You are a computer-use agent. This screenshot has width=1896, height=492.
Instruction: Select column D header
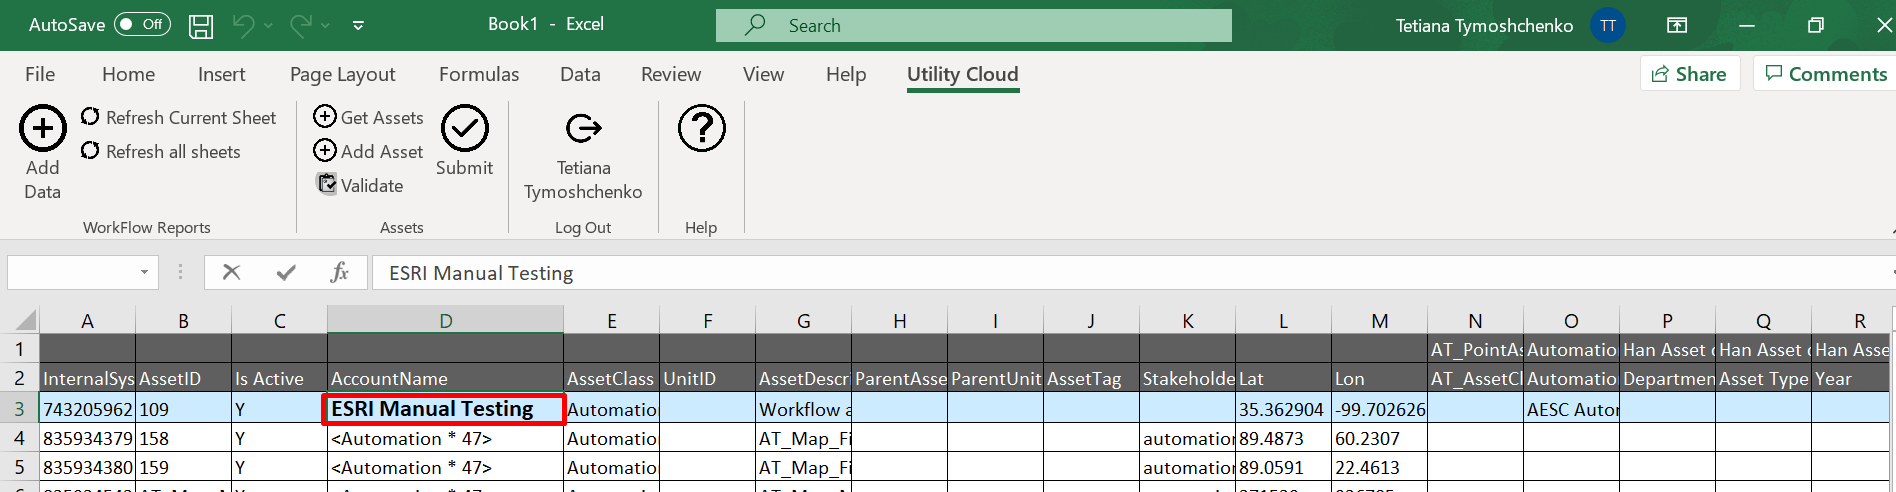[x=445, y=321]
